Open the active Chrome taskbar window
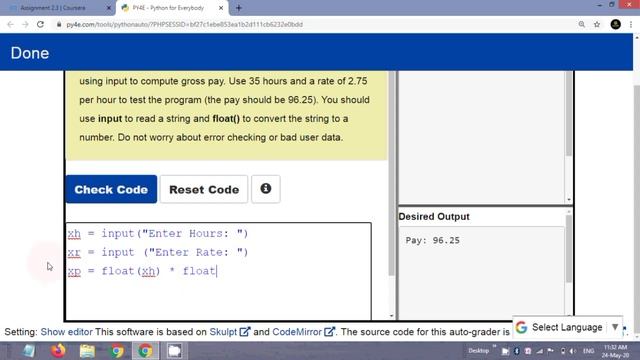Image resolution: width=640 pixels, height=360 pixels. [145, 351]
